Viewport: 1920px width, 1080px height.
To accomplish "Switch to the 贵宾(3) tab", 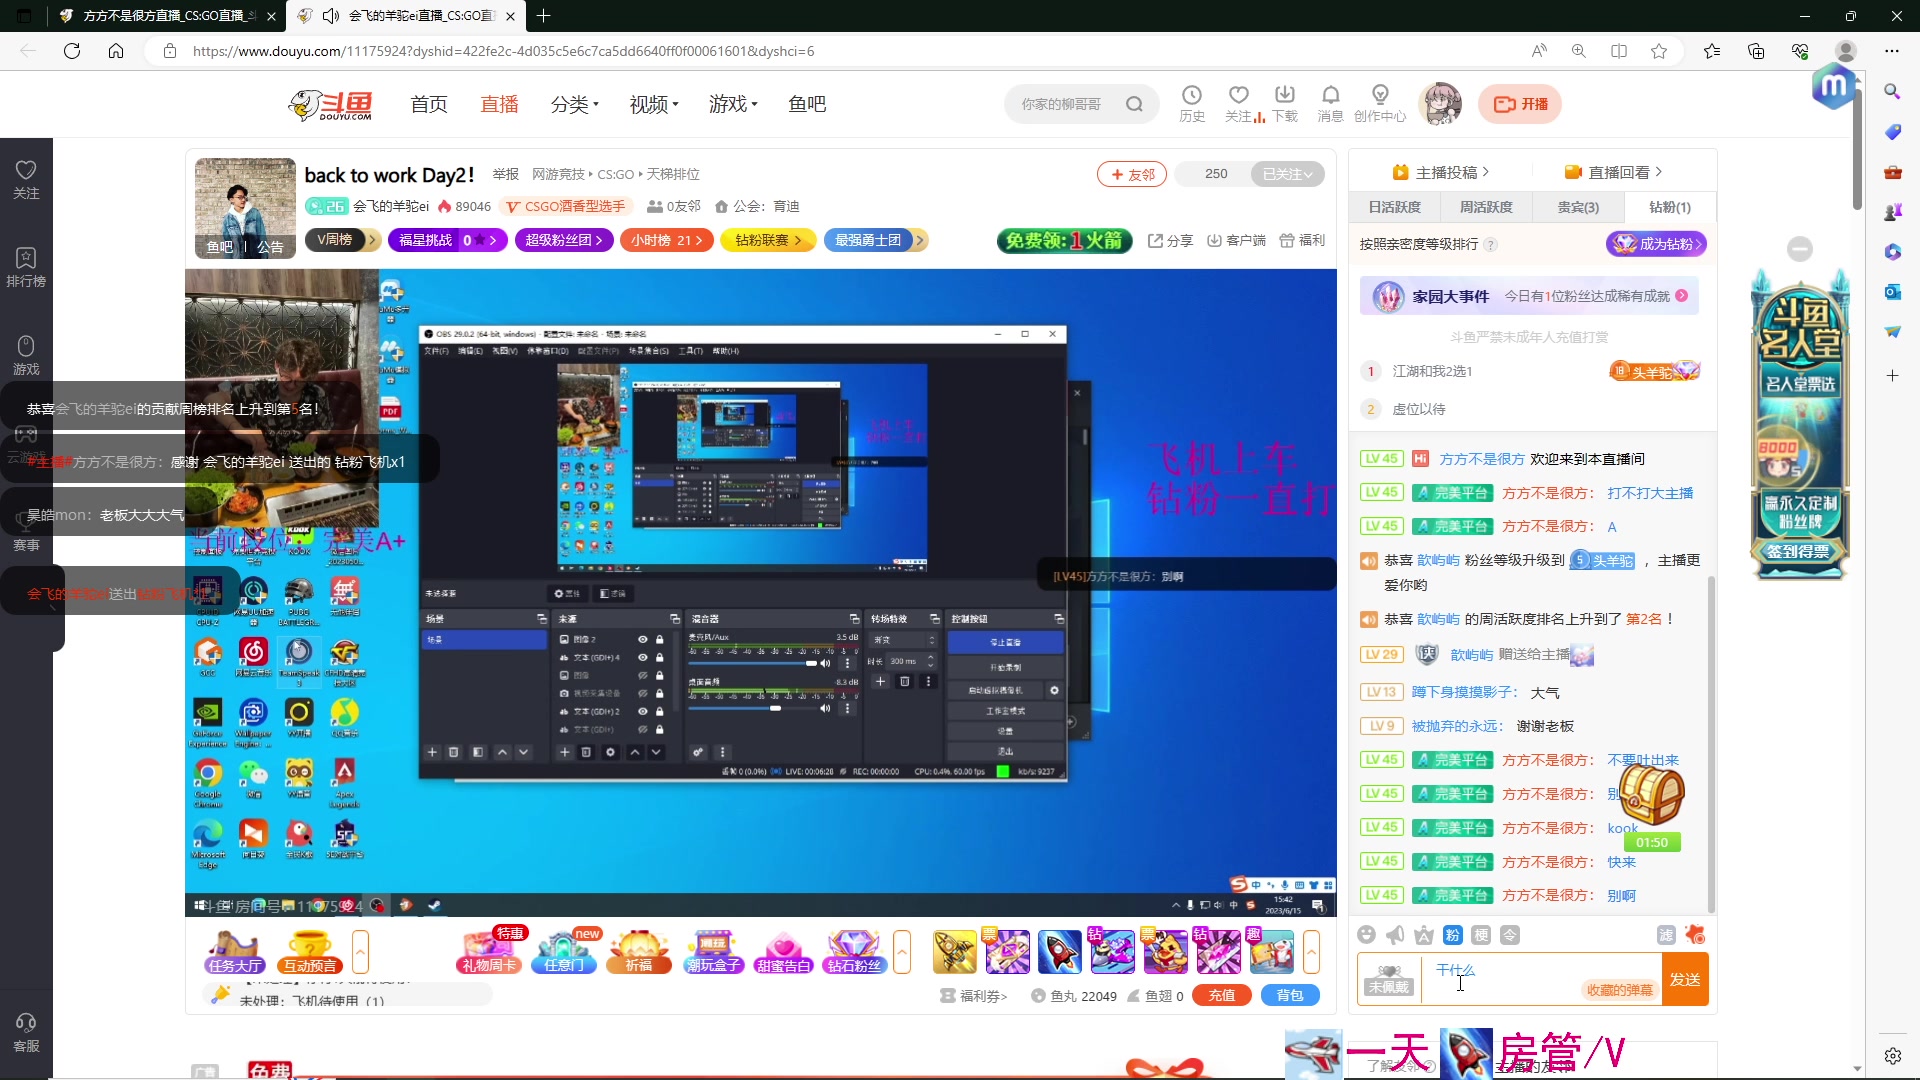I will pyautogui.click(x=1577, y=207).
